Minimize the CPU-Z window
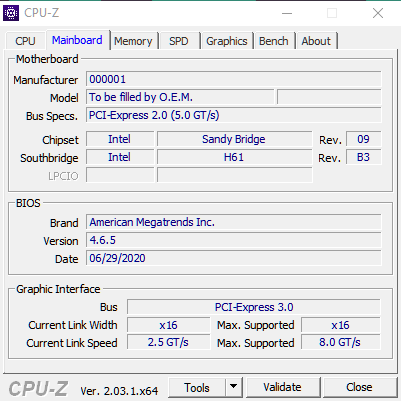 287,13
